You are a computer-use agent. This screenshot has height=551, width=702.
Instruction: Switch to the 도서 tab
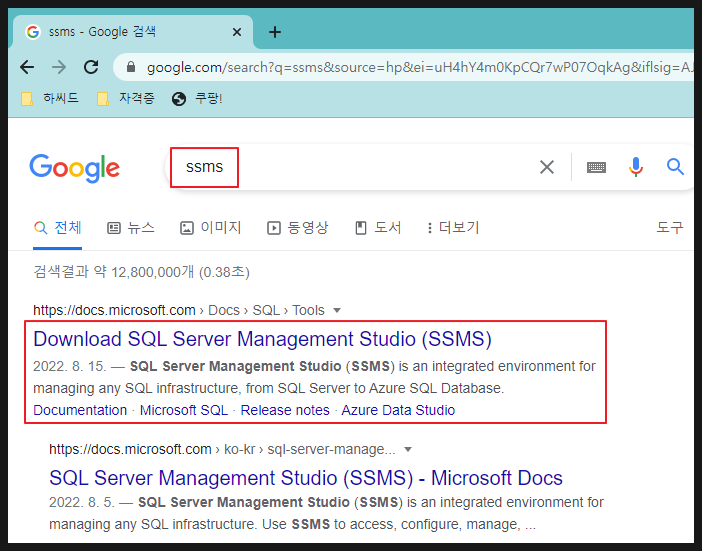[x=378, y=228]
